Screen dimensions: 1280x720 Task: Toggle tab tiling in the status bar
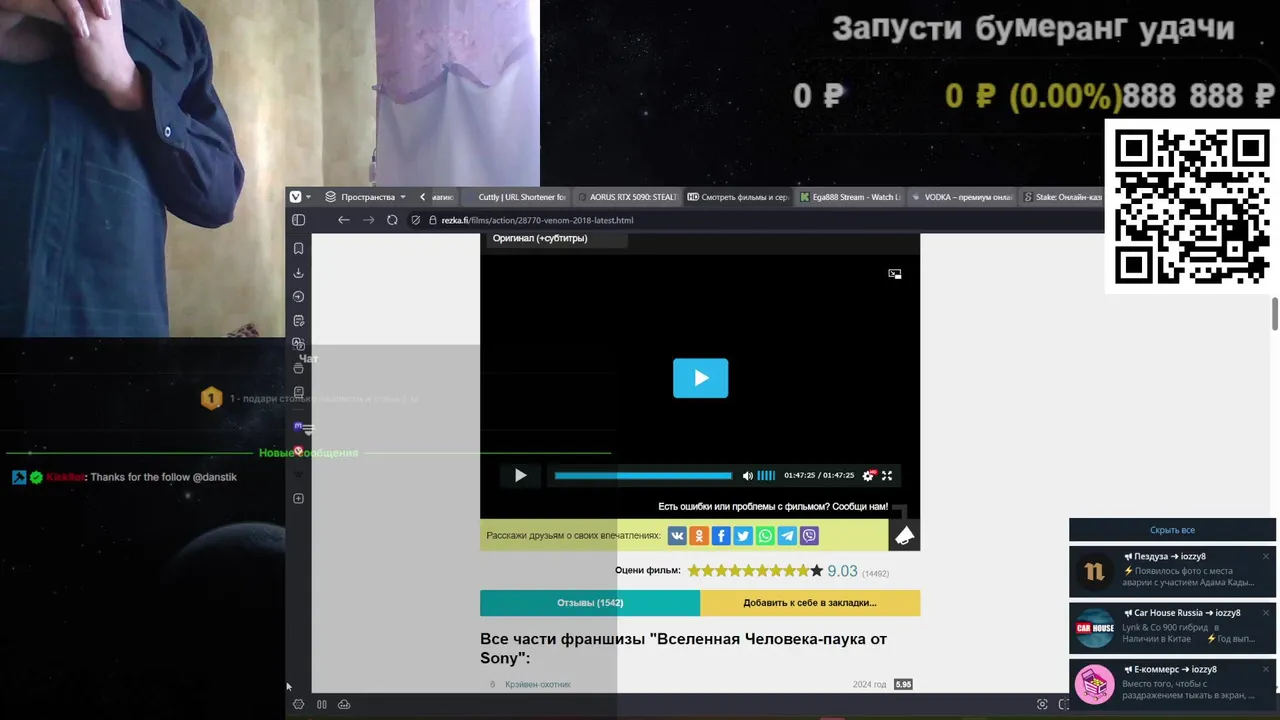point(322,704)
